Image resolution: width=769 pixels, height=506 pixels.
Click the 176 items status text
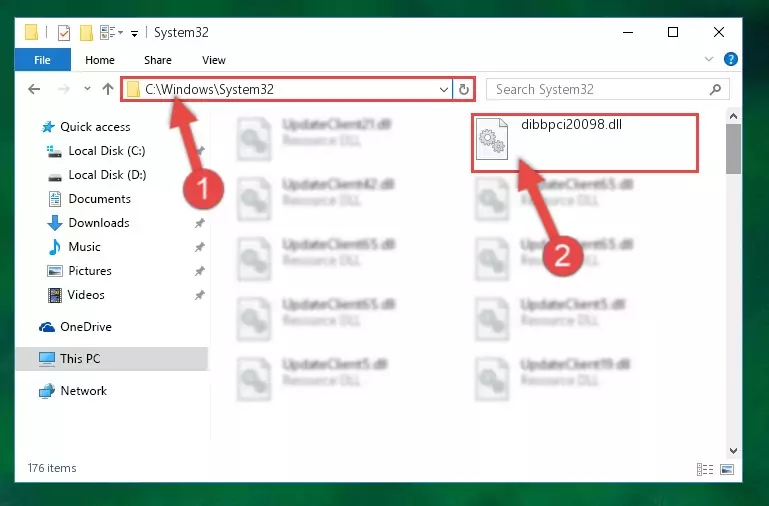(52, 468)
